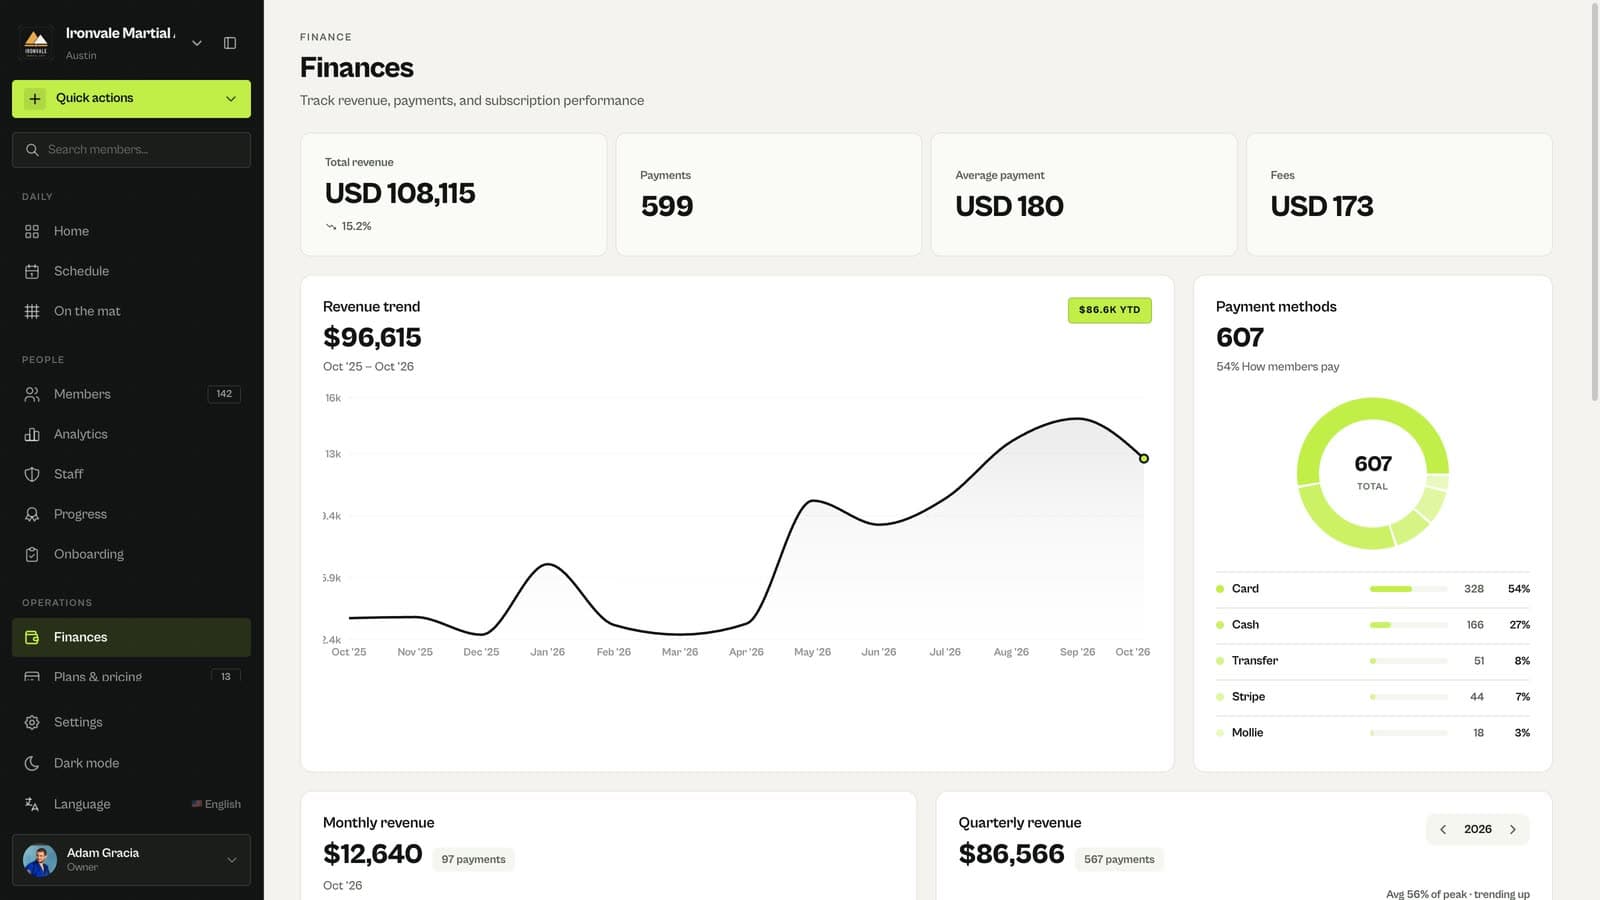The width and height of the screenshot is (1600, 900).
Task: Navigate to Plans & pricing
Action: (x=131, y=675)
